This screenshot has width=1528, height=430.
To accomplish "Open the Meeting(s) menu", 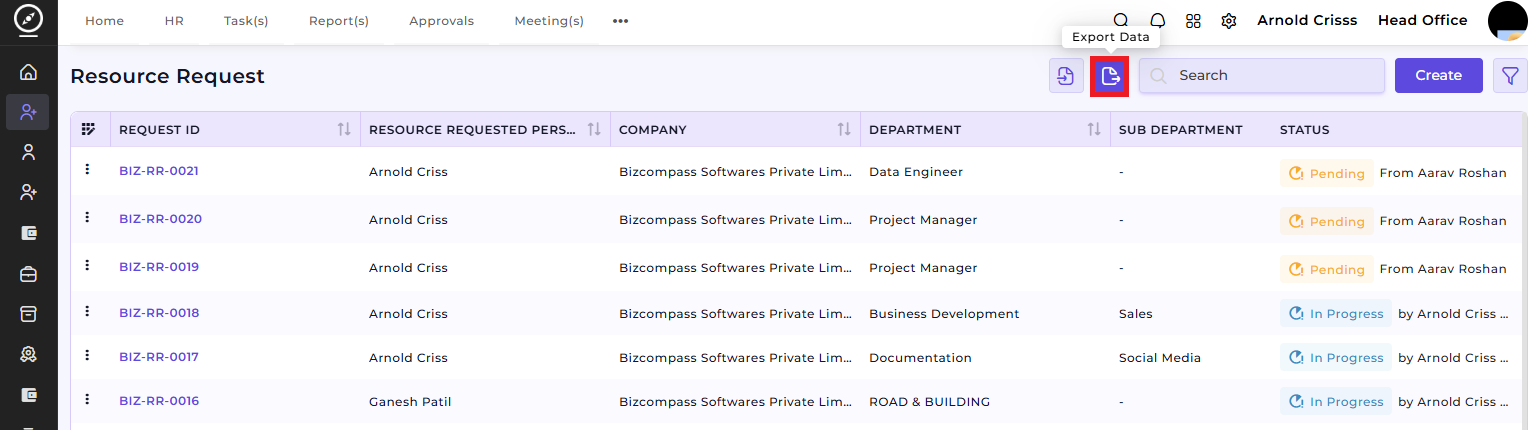I will click(549, 21).
